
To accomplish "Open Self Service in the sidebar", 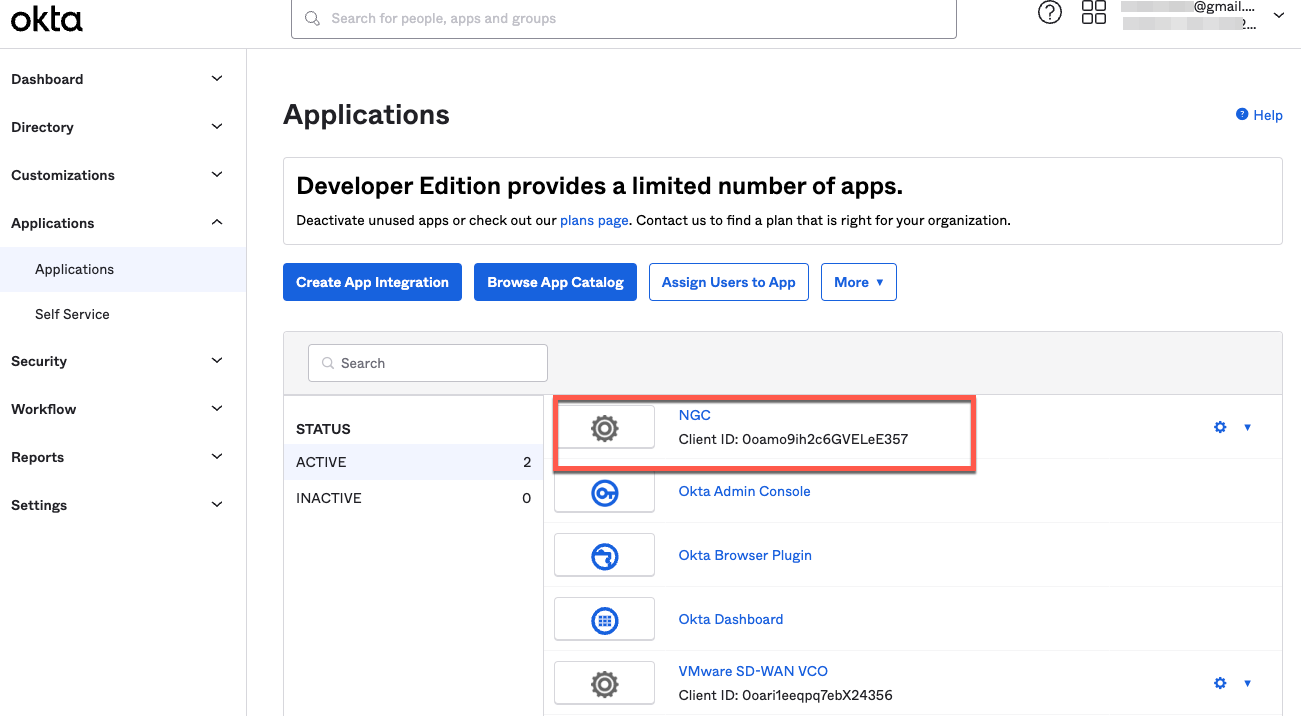I will pyautogui.click(x=72, y=314).
